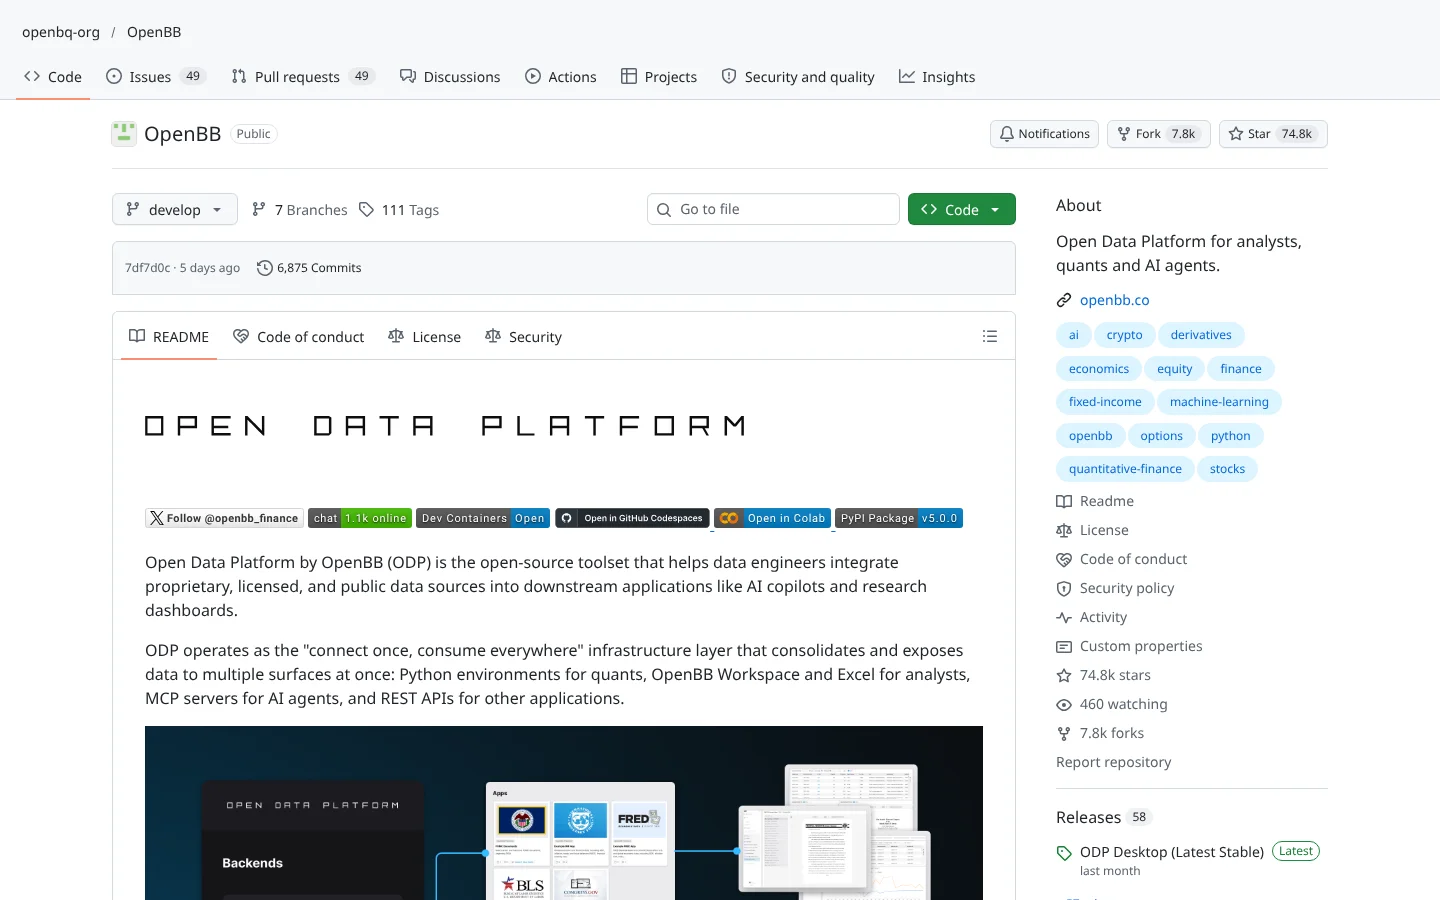
Task: Click the Activity pulse icon
Action: click(1064, 617)
